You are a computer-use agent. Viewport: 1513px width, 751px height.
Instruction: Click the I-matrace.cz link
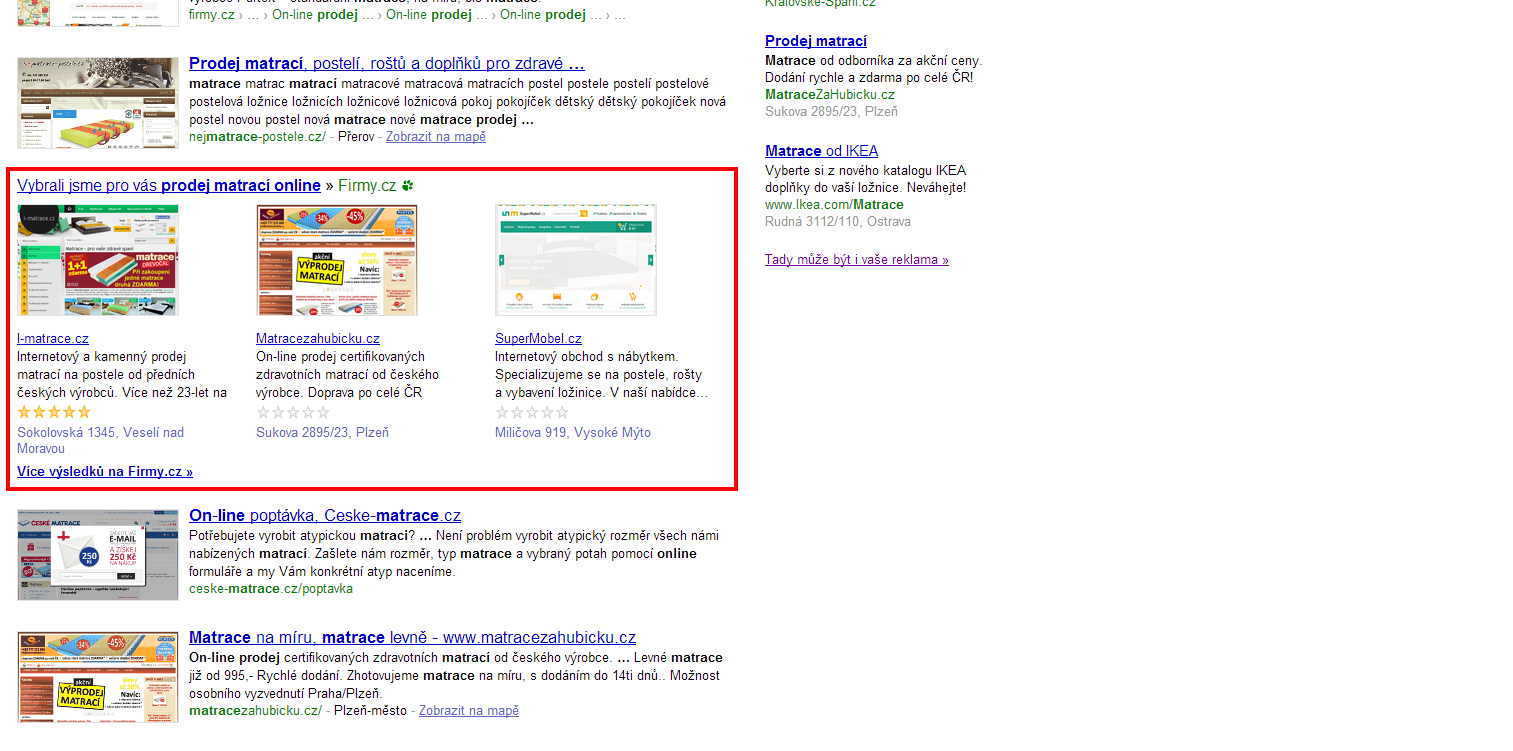pos(53,339)
